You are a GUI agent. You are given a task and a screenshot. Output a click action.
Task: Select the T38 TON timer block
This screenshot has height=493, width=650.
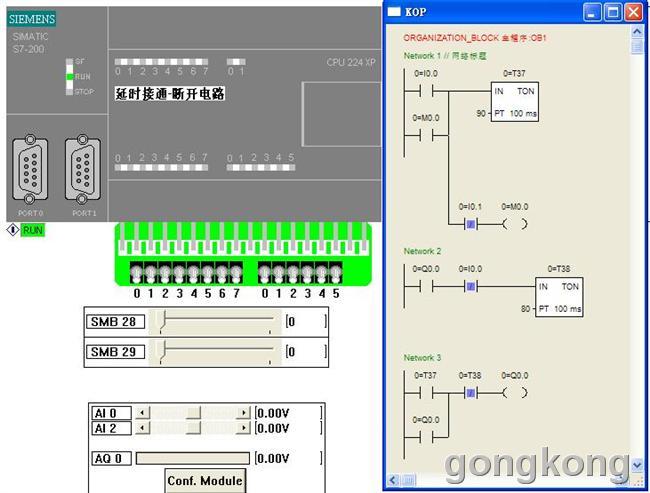click(559, 297)
